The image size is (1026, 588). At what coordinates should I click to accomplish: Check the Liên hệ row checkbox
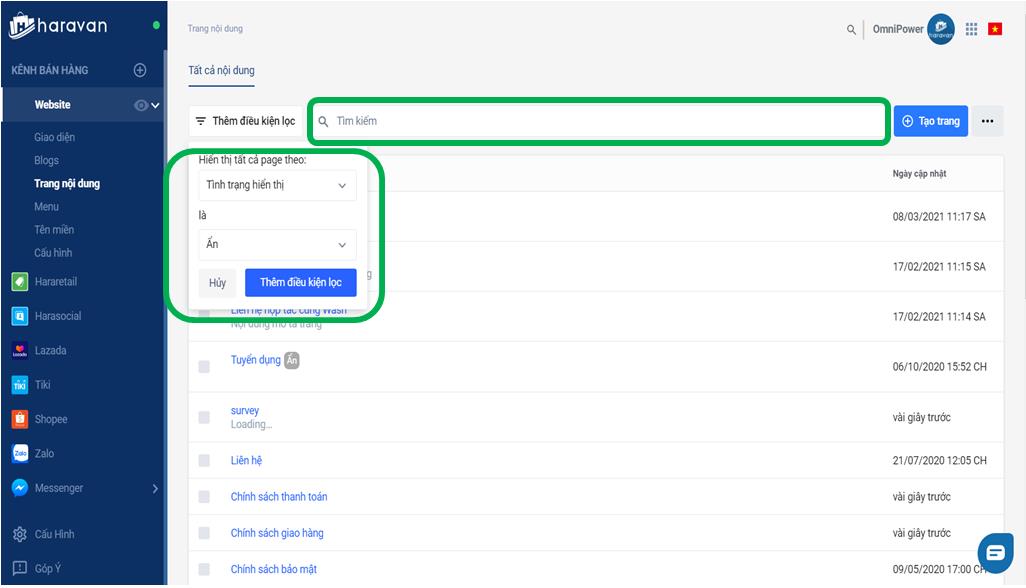(204, 460)
